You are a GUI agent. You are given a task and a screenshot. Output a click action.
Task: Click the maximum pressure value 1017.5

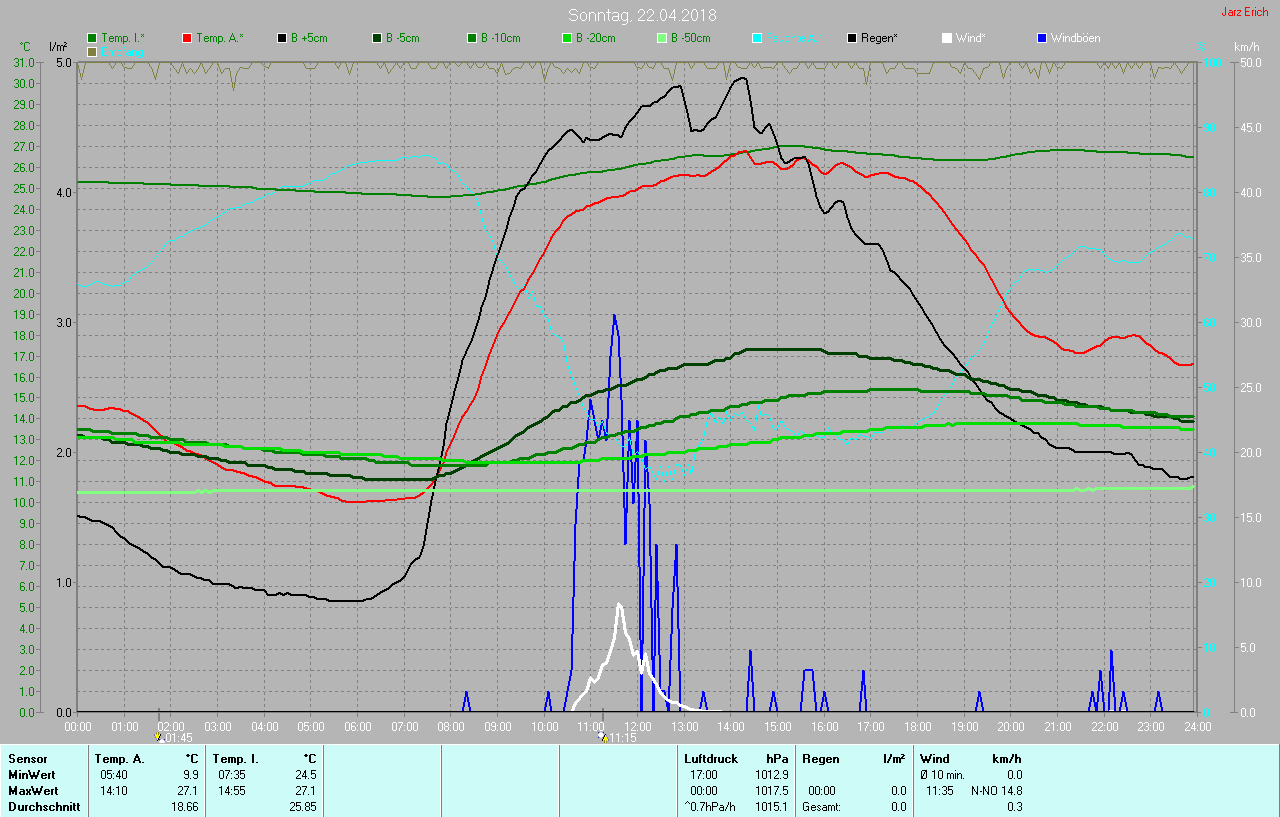click(773, 791)
